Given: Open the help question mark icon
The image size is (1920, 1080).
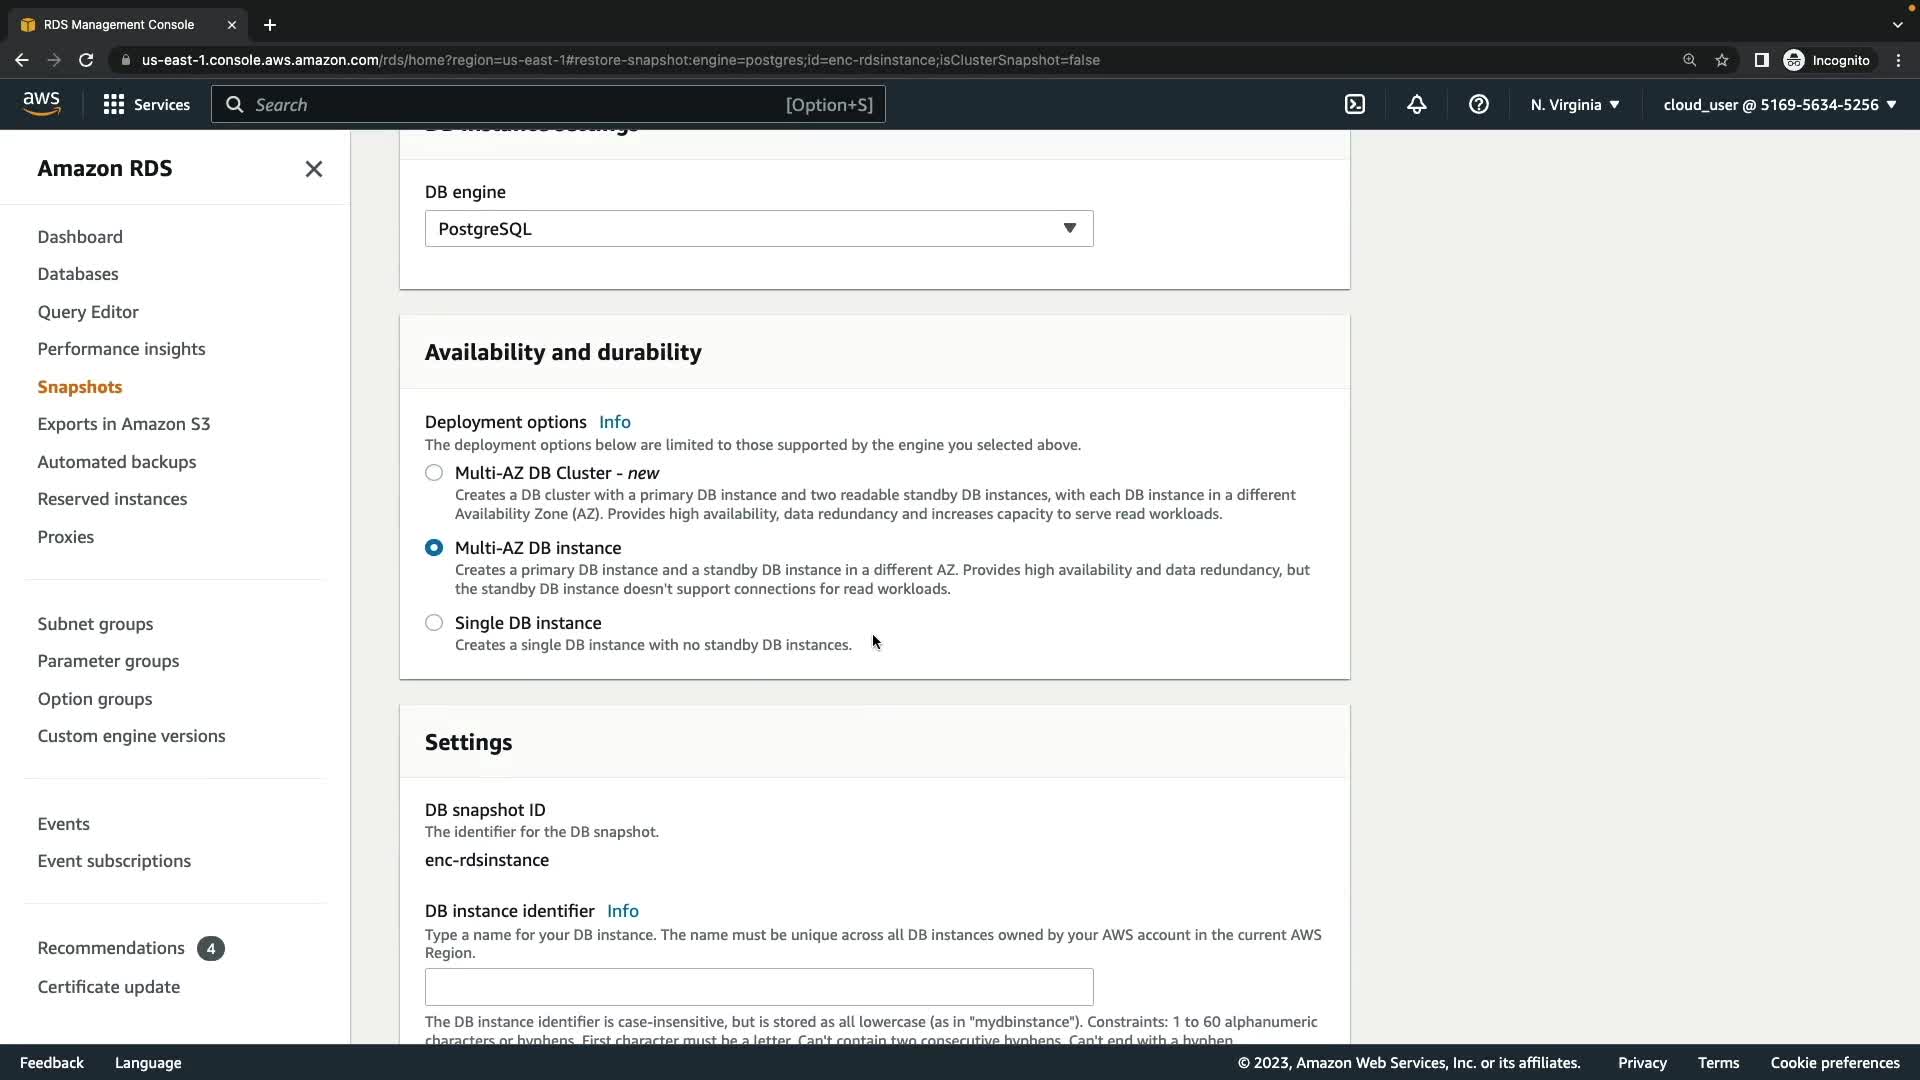Looking at the screenshot, I should (1478, 104).
